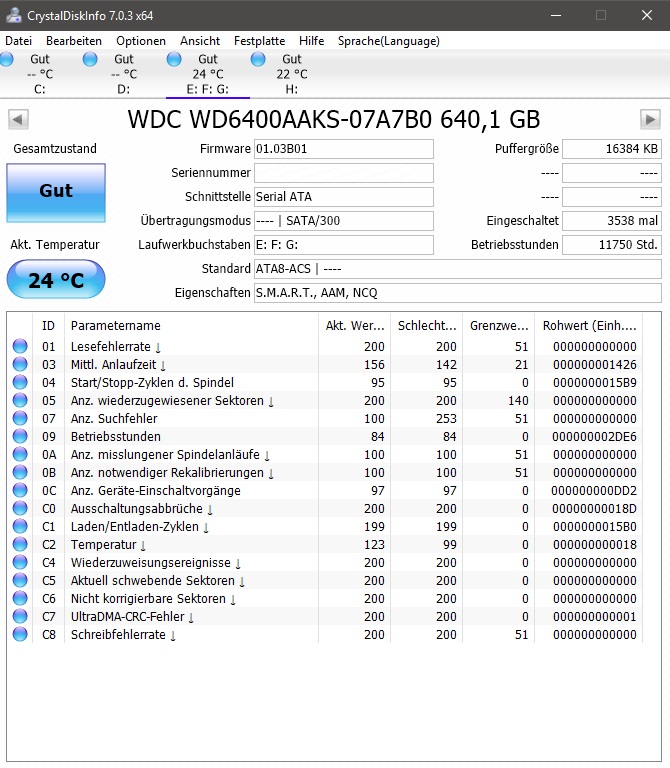Screen dimensions: 670x768
Task: Click the Akt. Wer... column header
Action: (355, 326)
